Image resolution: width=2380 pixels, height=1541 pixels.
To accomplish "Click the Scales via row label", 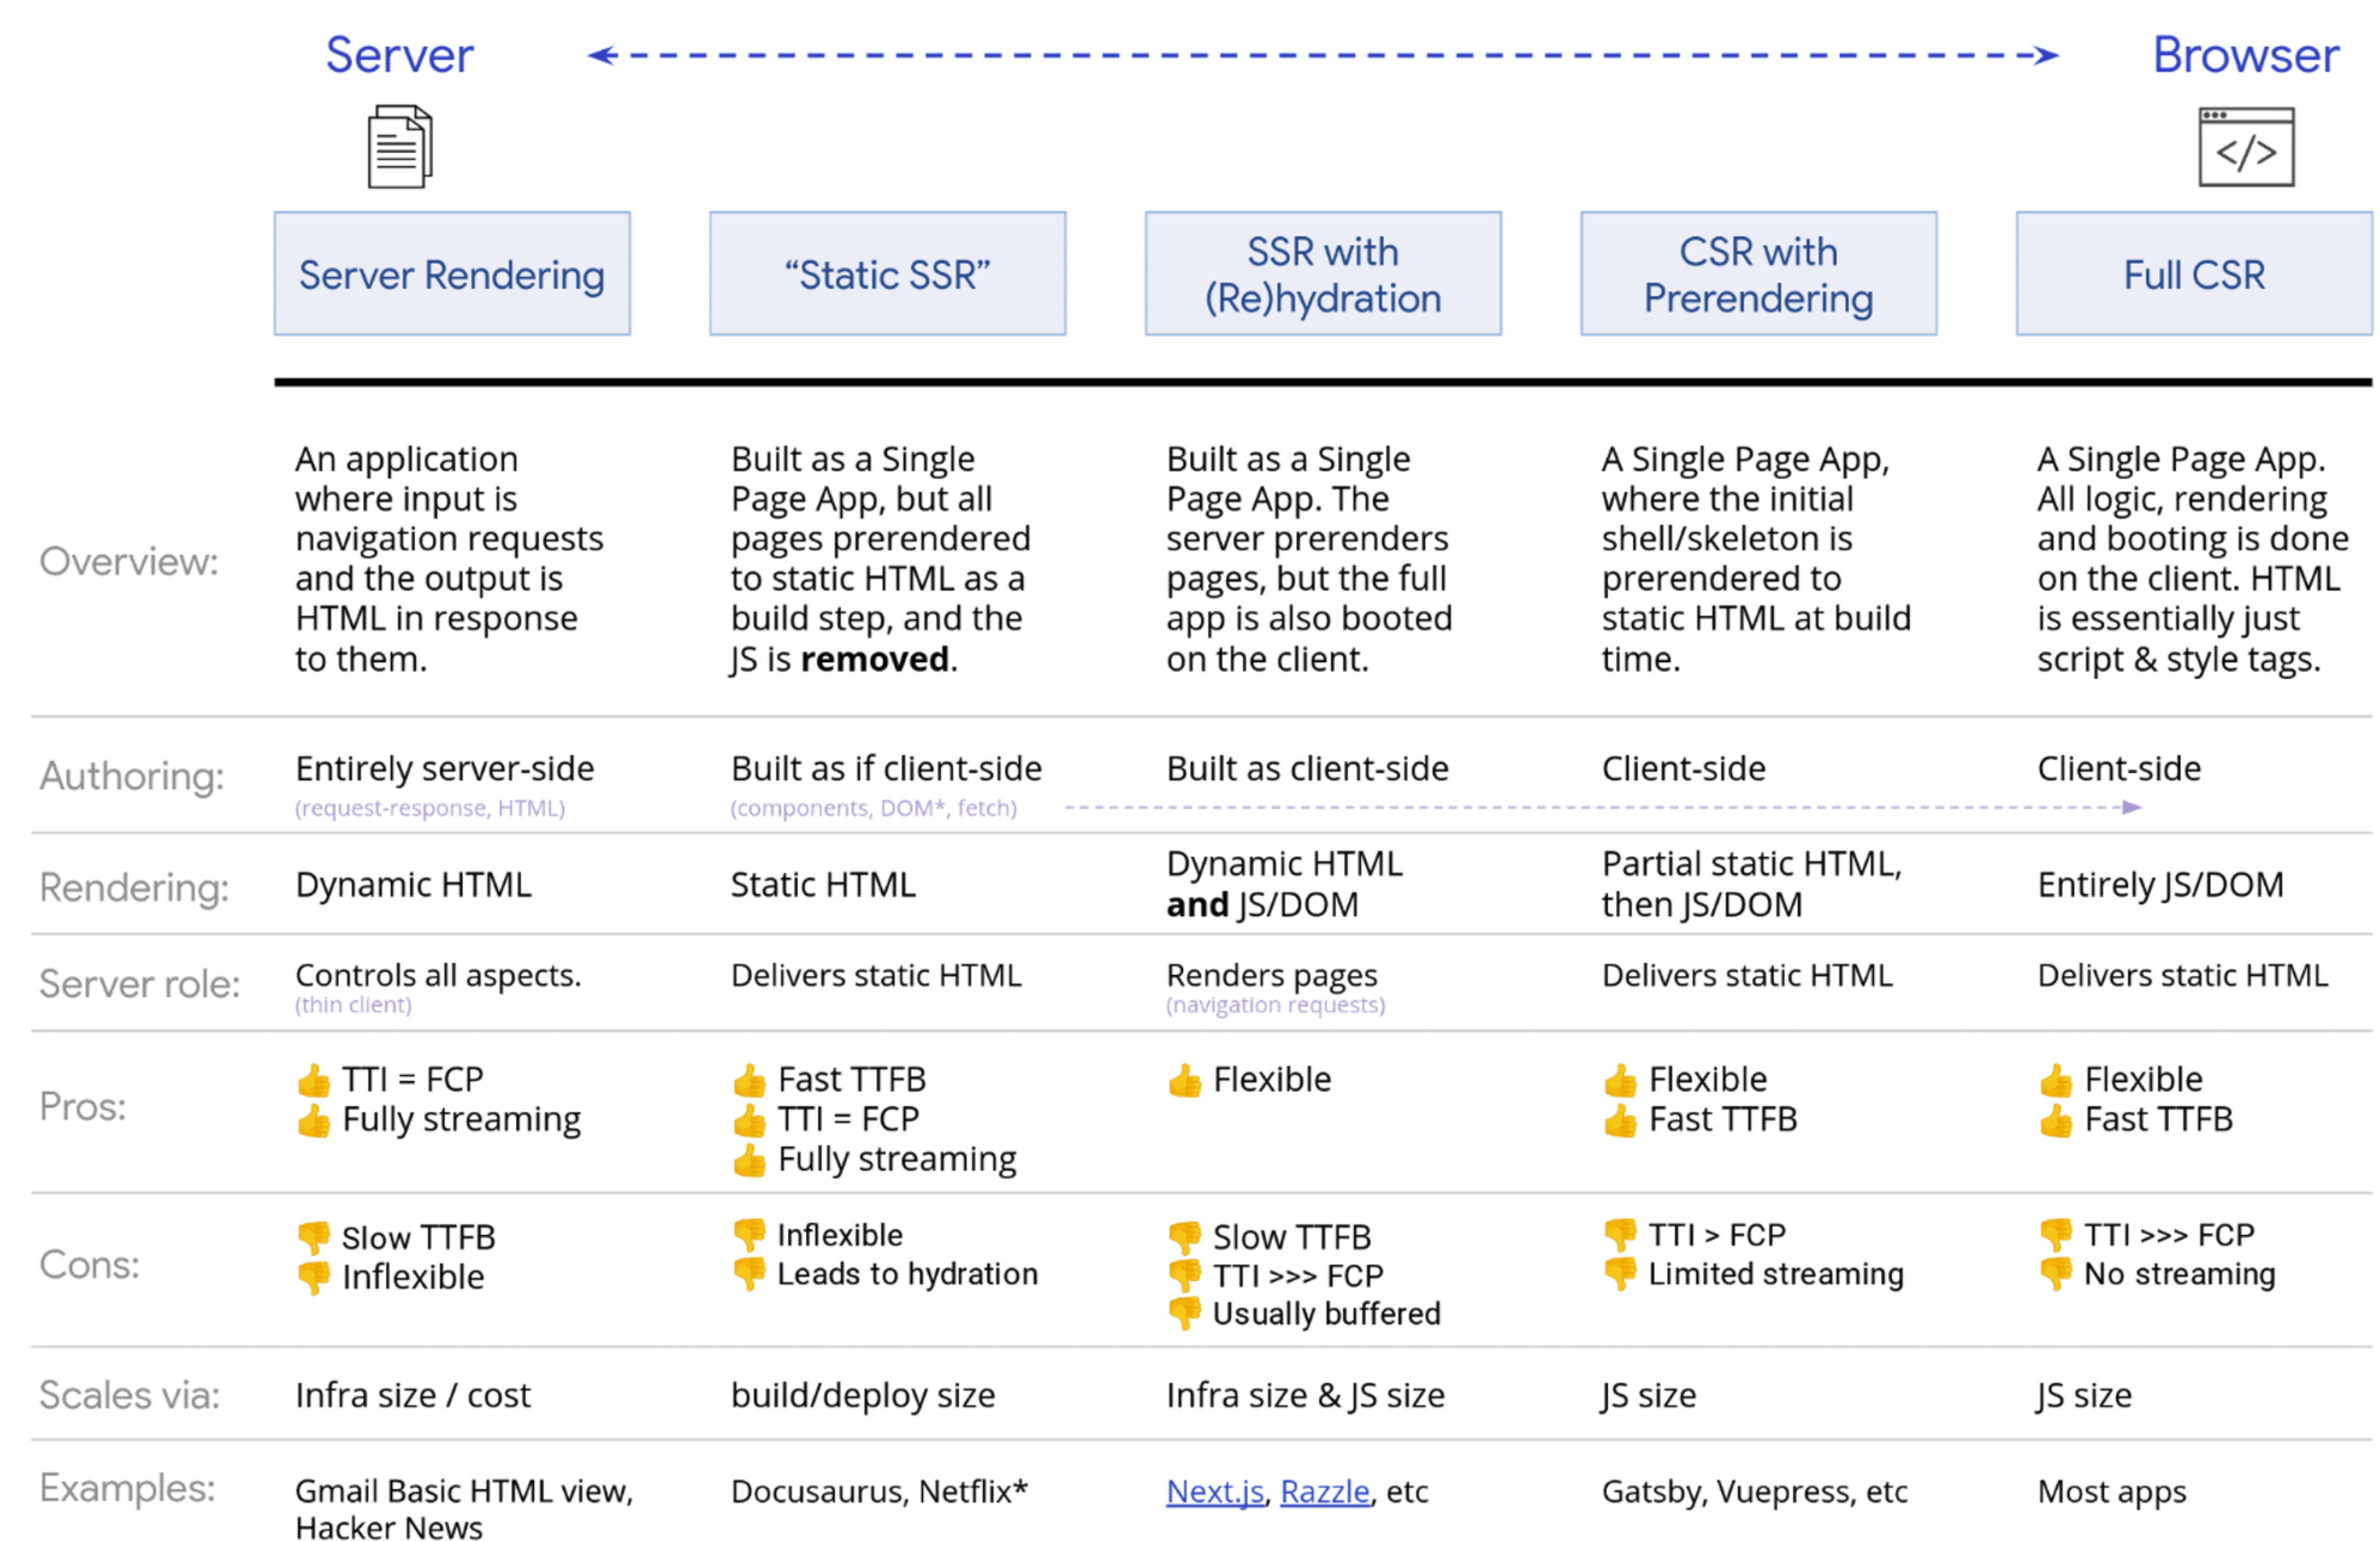I will click(129, 1395).
